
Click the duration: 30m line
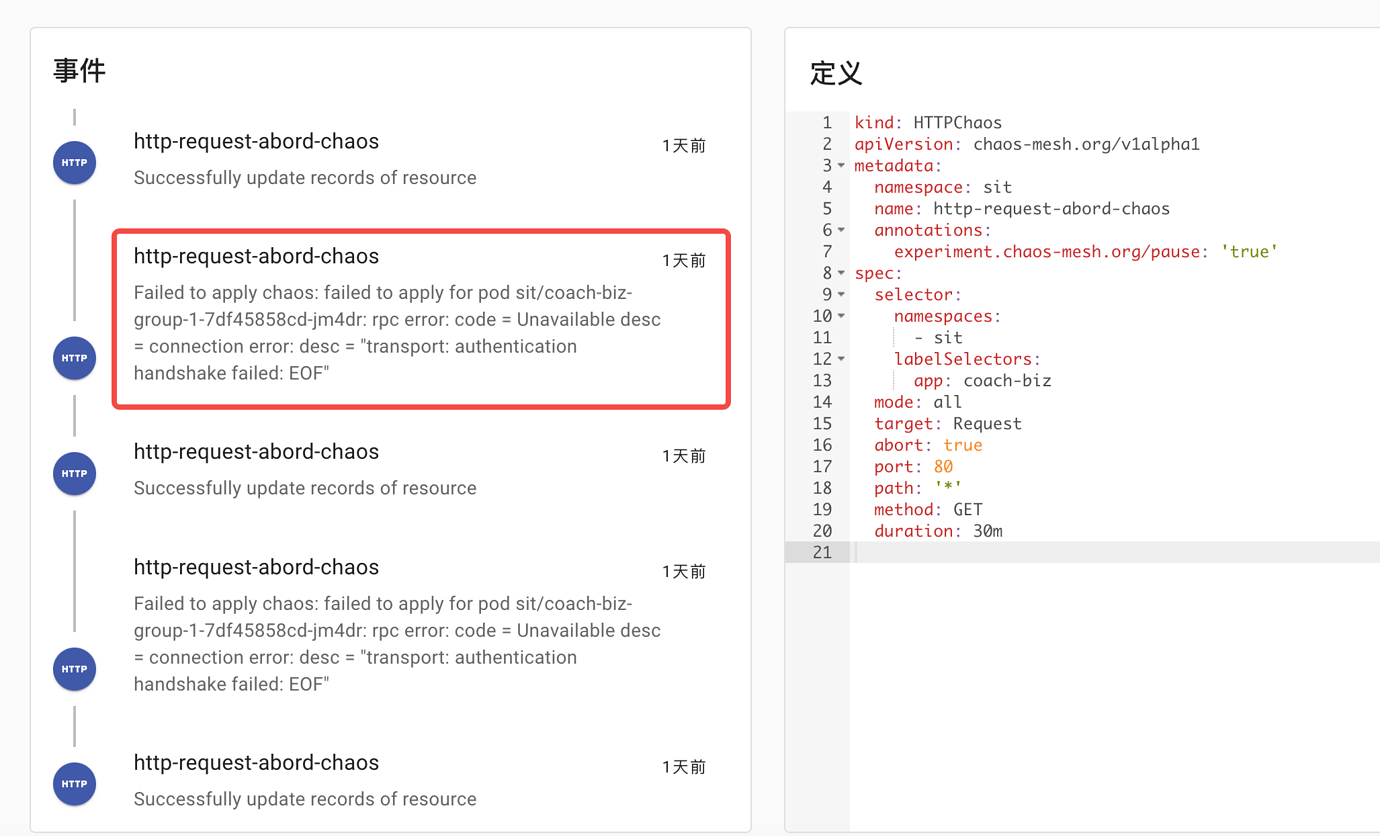tap(938, 531)
